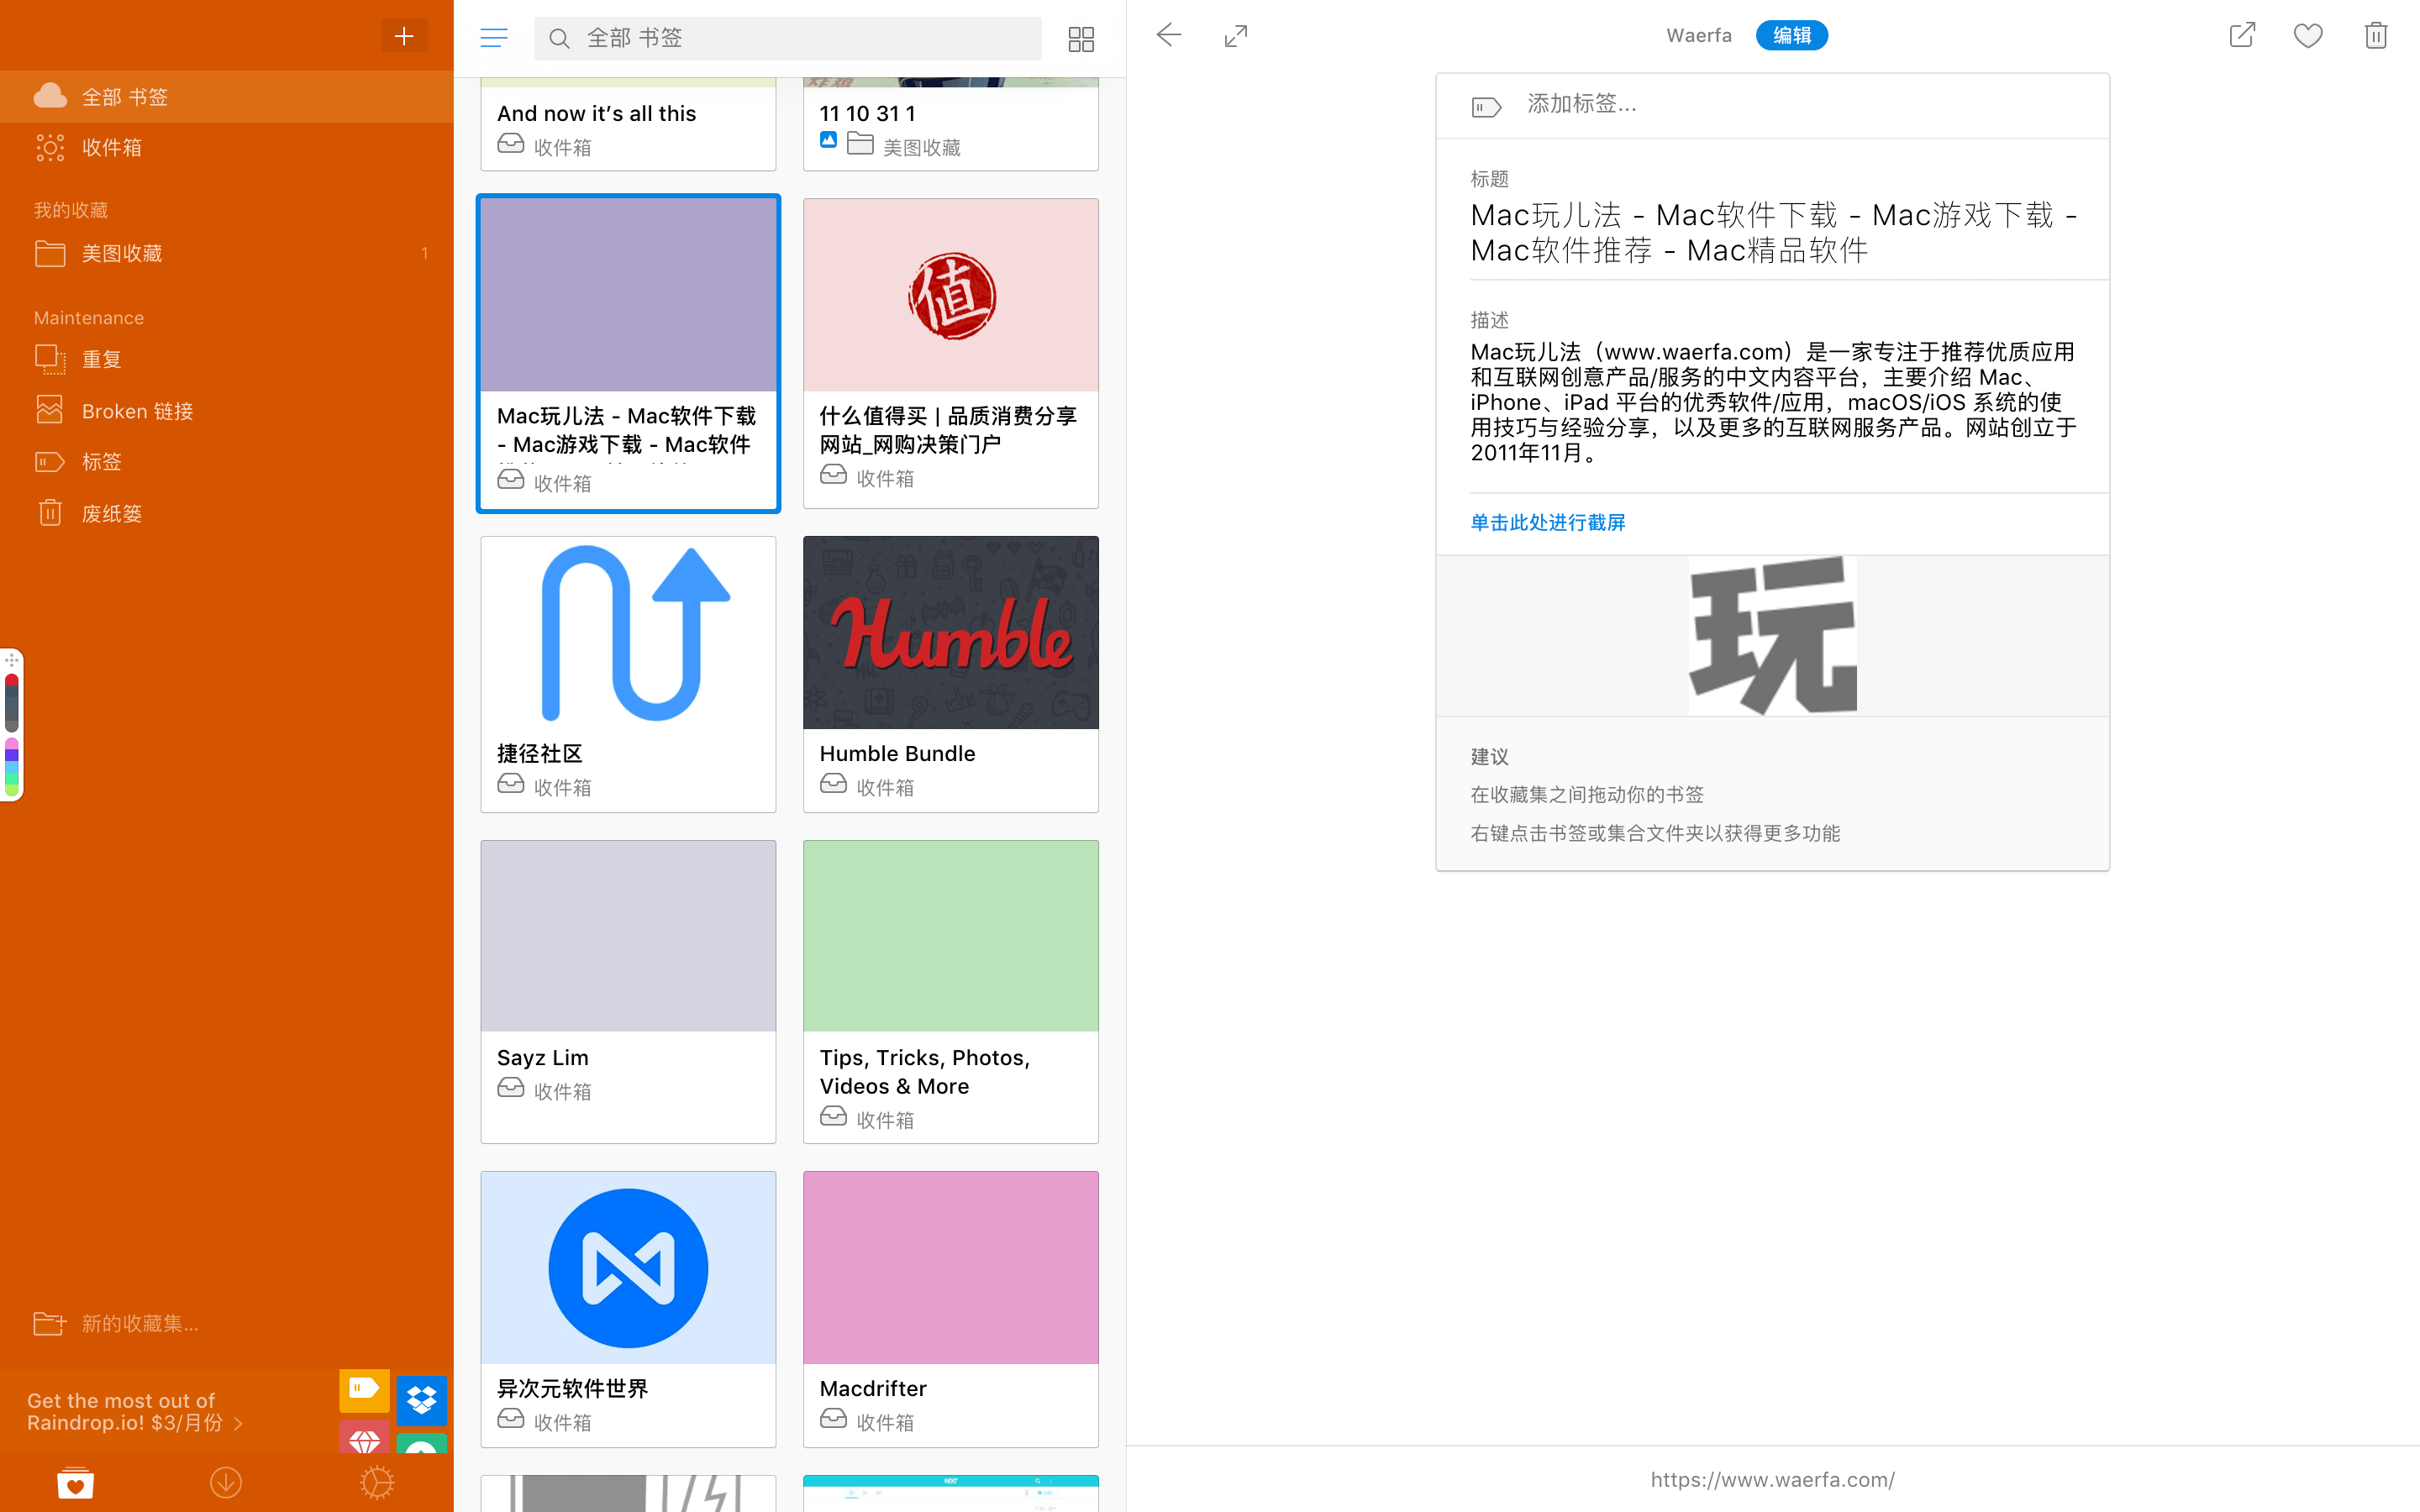
Task: Click the back arrow in the detail pane
Action: 1168,36
